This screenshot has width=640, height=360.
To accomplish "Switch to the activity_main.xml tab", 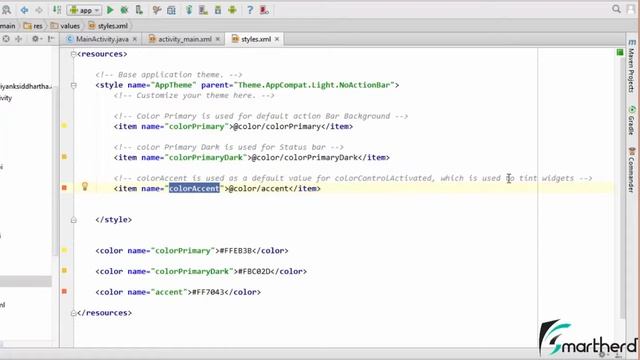I will 184,39.
